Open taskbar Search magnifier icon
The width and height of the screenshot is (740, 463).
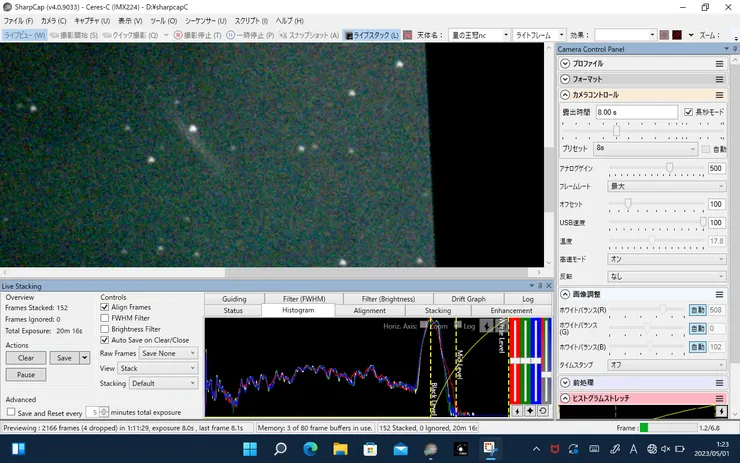point(280,449)
